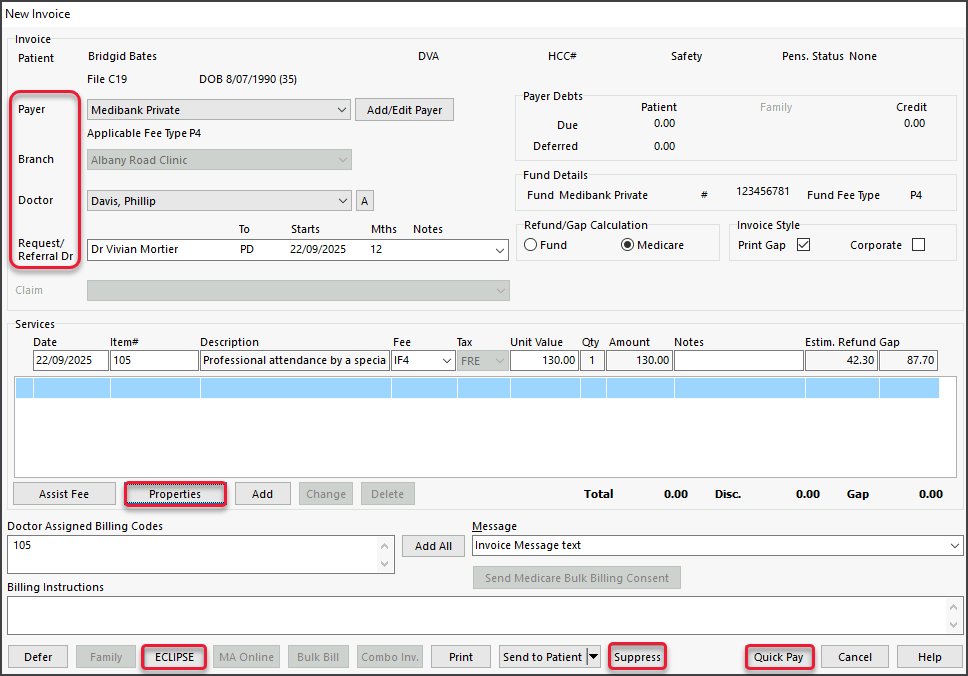Click the Item# field containing 105

pos(154,361)
